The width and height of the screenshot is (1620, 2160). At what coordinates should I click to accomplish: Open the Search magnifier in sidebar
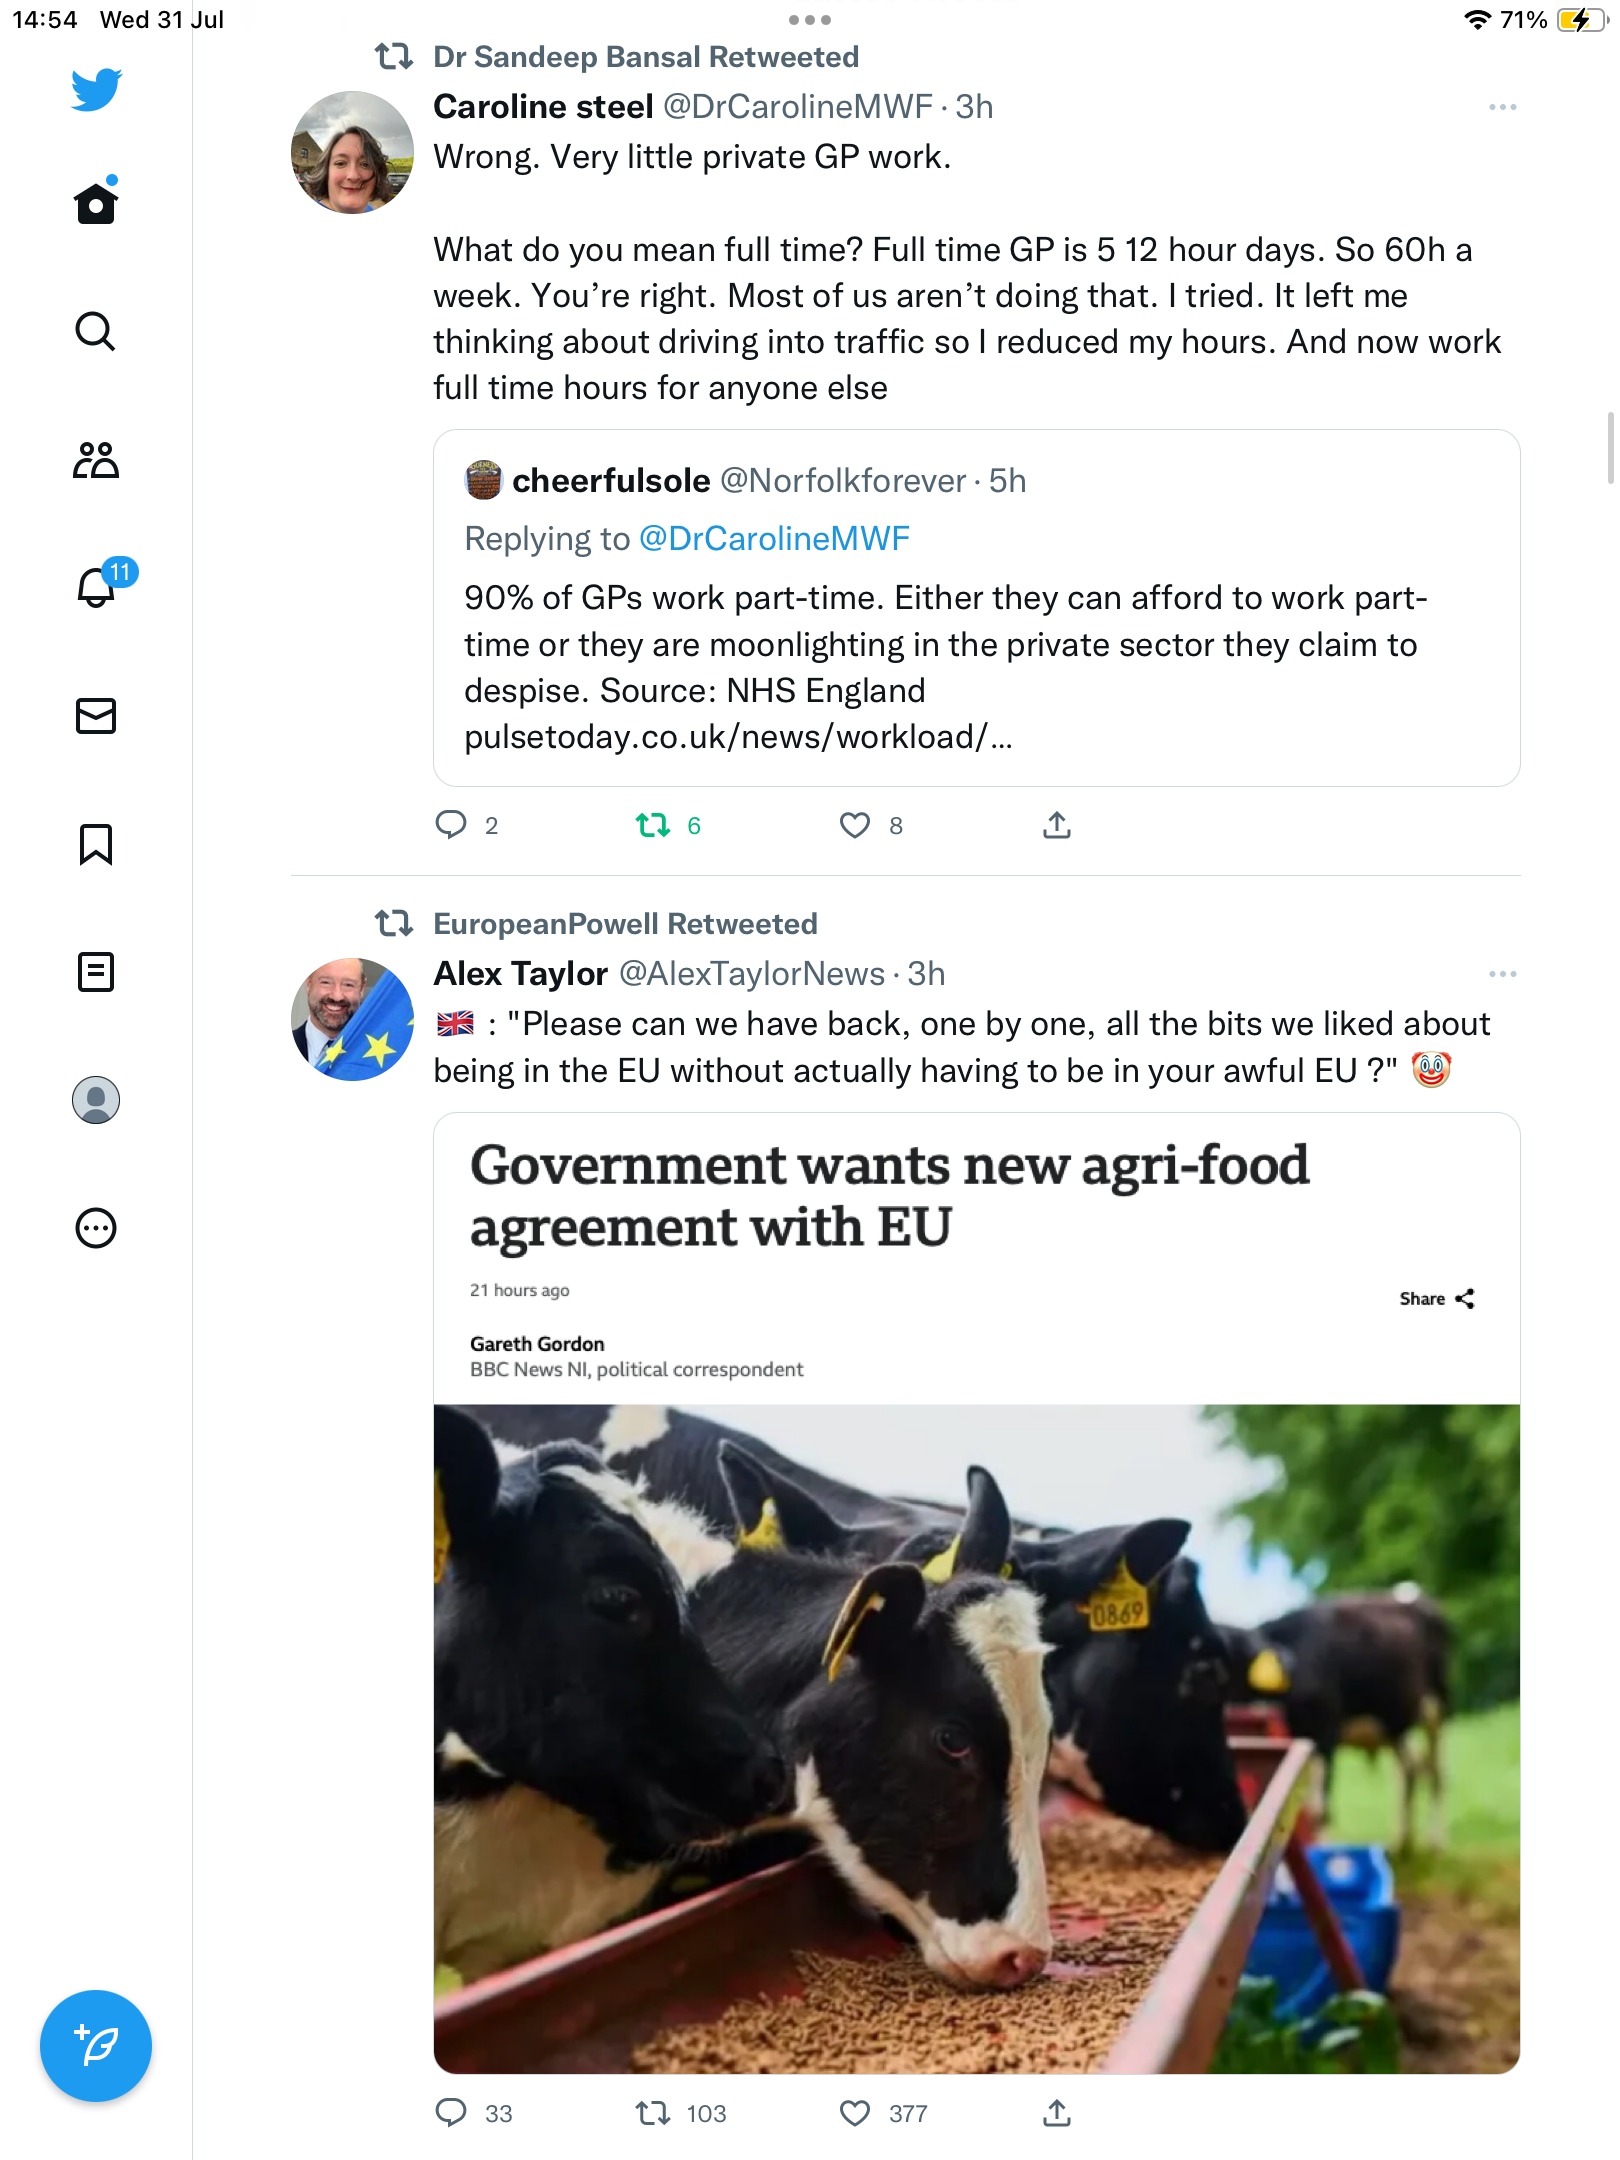pyautogui.click(x=96, y=331)
